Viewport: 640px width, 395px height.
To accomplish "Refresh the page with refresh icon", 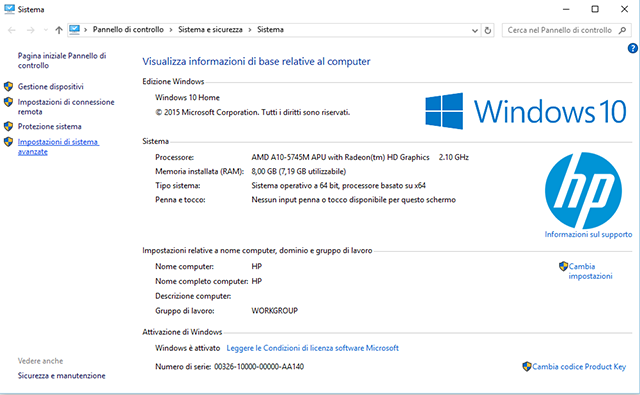I will (x=488, y=31).
